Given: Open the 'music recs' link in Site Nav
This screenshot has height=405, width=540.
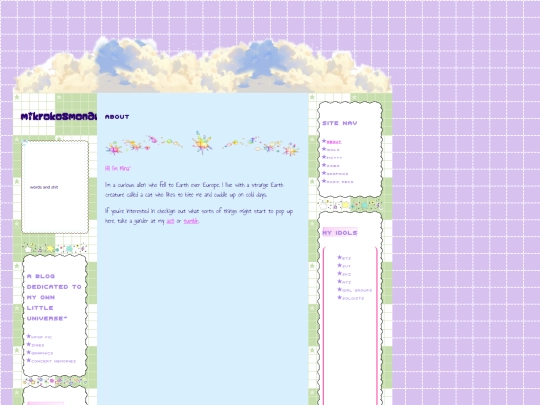Looking at the screenshot, I should pos(340,182).
